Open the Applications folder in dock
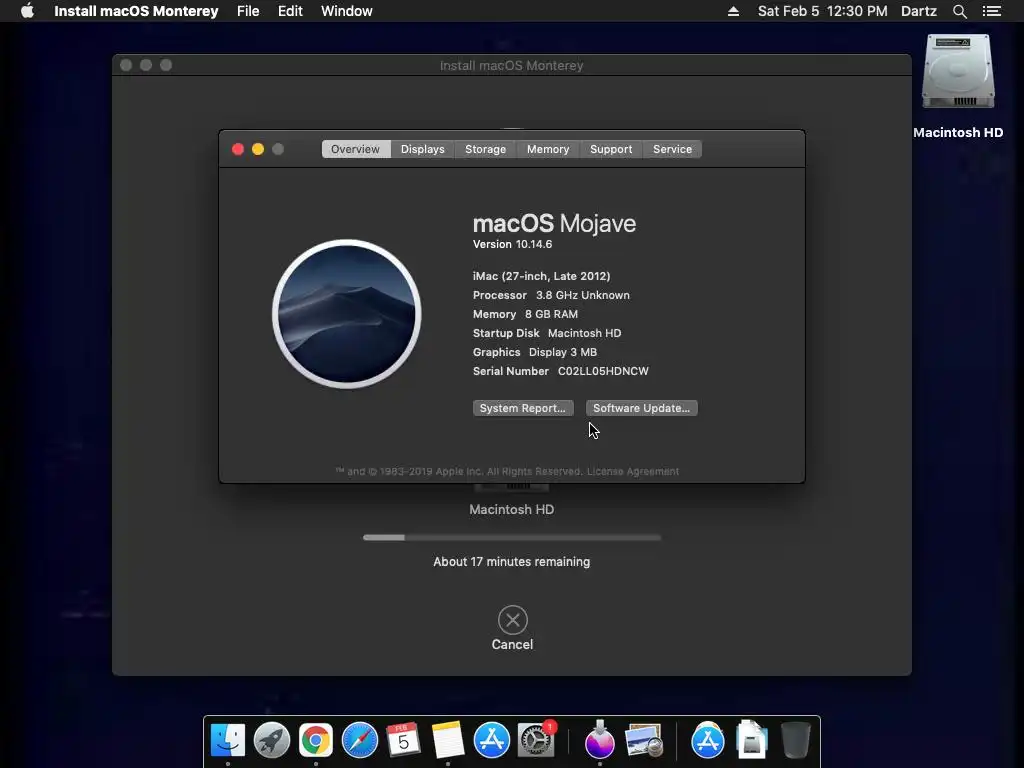1024x768 pixels. tap(708, 740)
